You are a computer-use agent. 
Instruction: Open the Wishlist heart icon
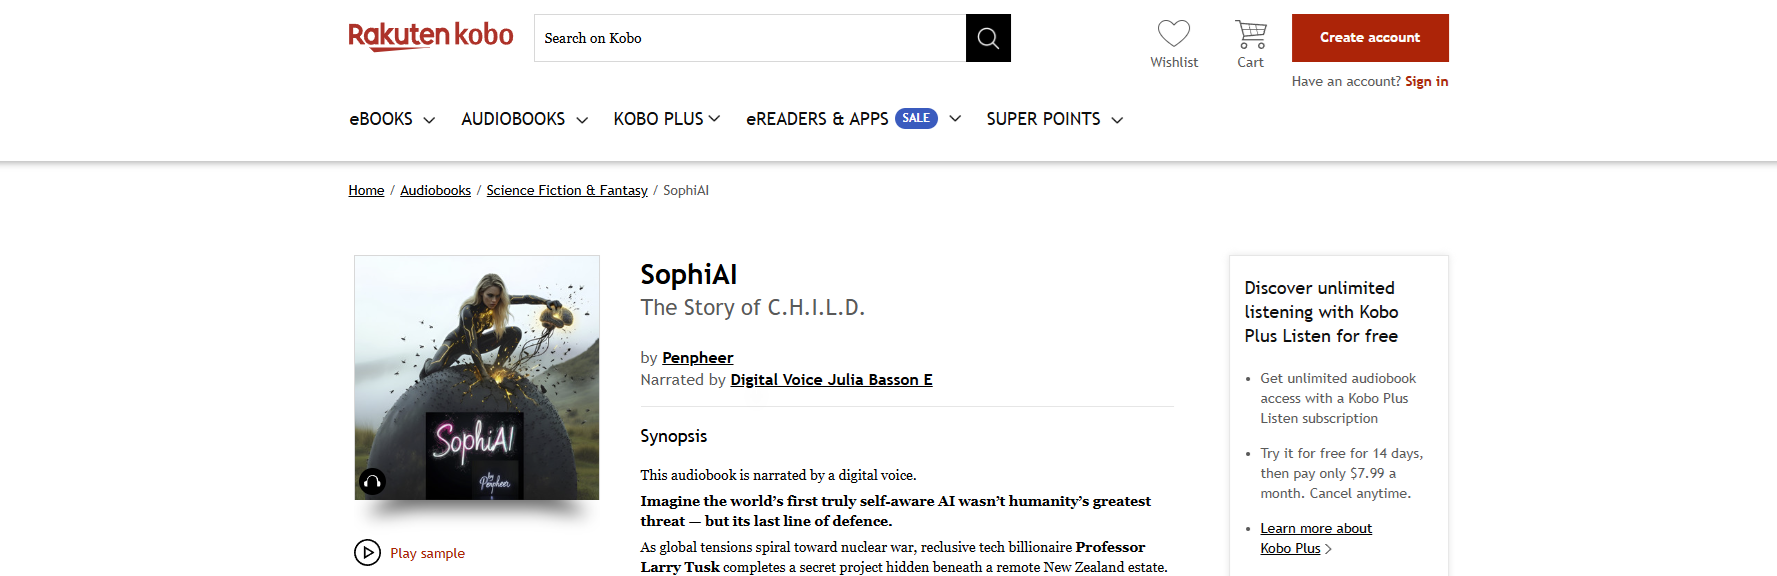1173,33
